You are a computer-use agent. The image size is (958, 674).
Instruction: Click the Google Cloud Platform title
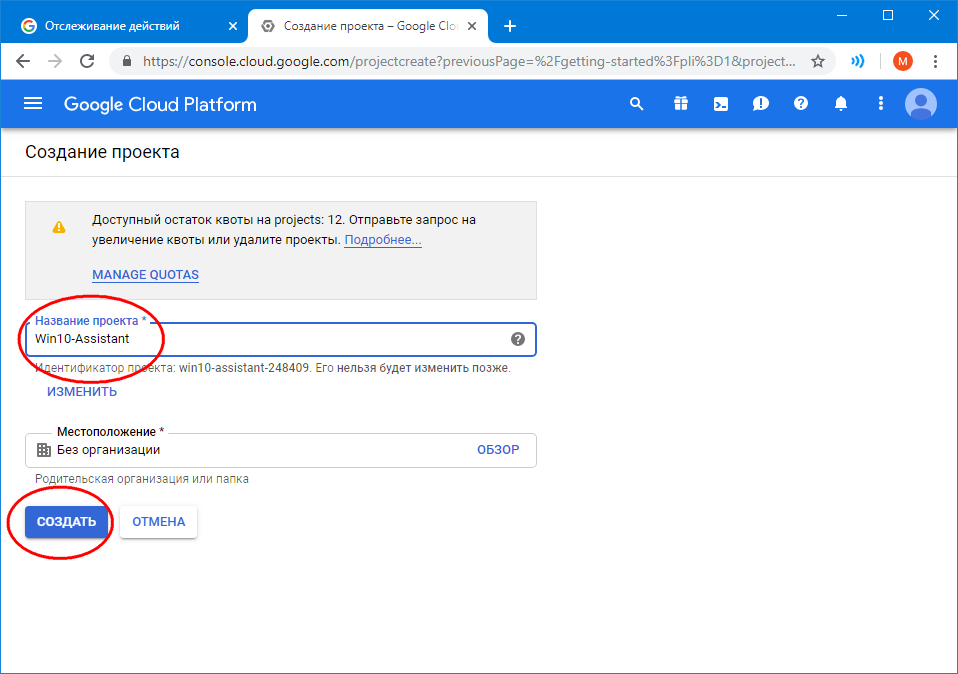(x=160, y=104)
